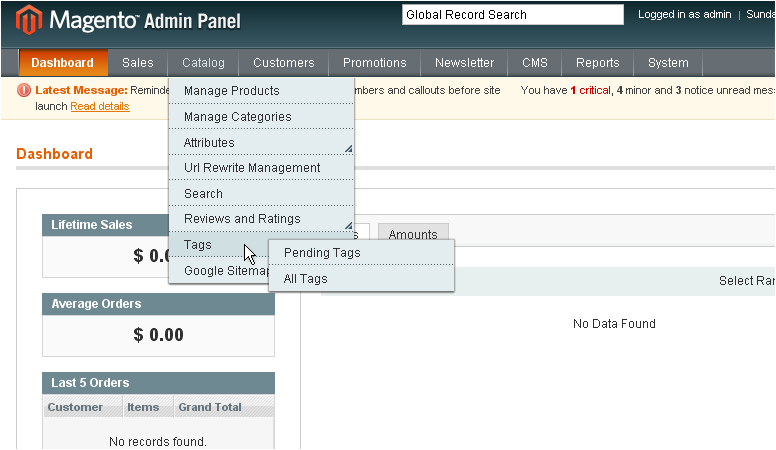This screenshot has width=776, height=450.
Task: Open the CMS menu
Action: 535,63
